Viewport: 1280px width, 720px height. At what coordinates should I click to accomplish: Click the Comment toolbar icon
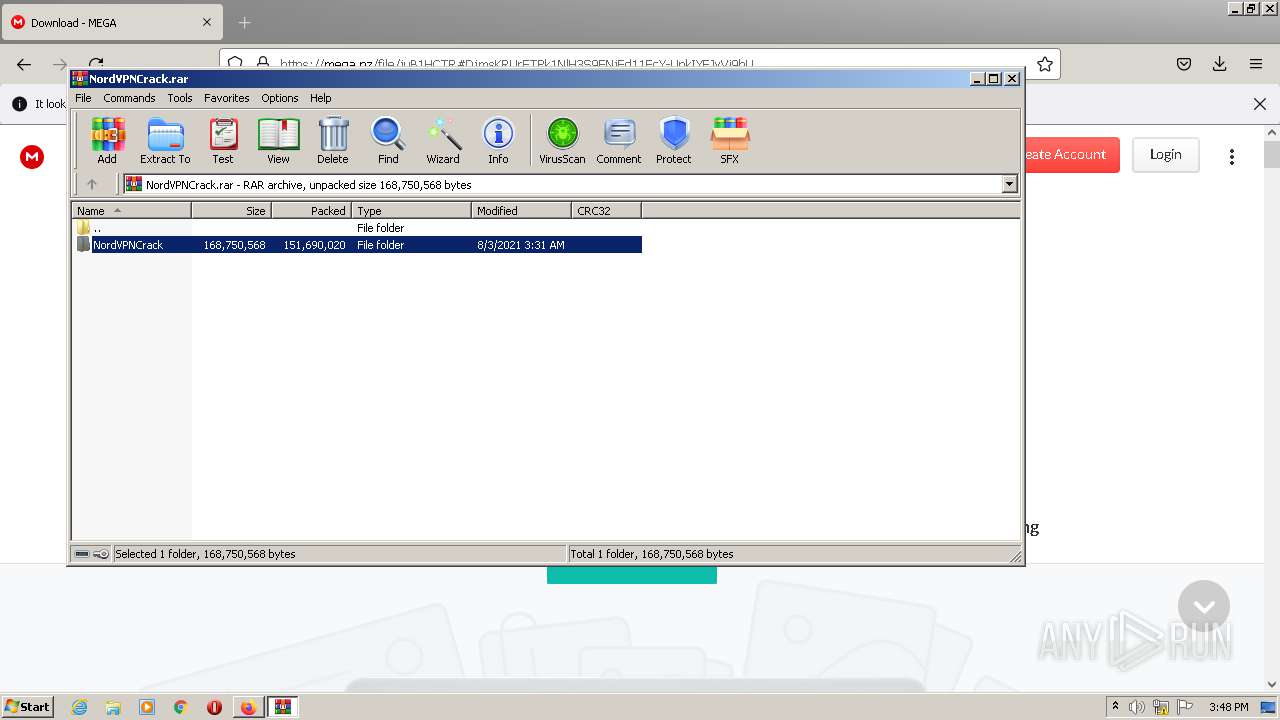pyautogui.click(x=619, y=140)
